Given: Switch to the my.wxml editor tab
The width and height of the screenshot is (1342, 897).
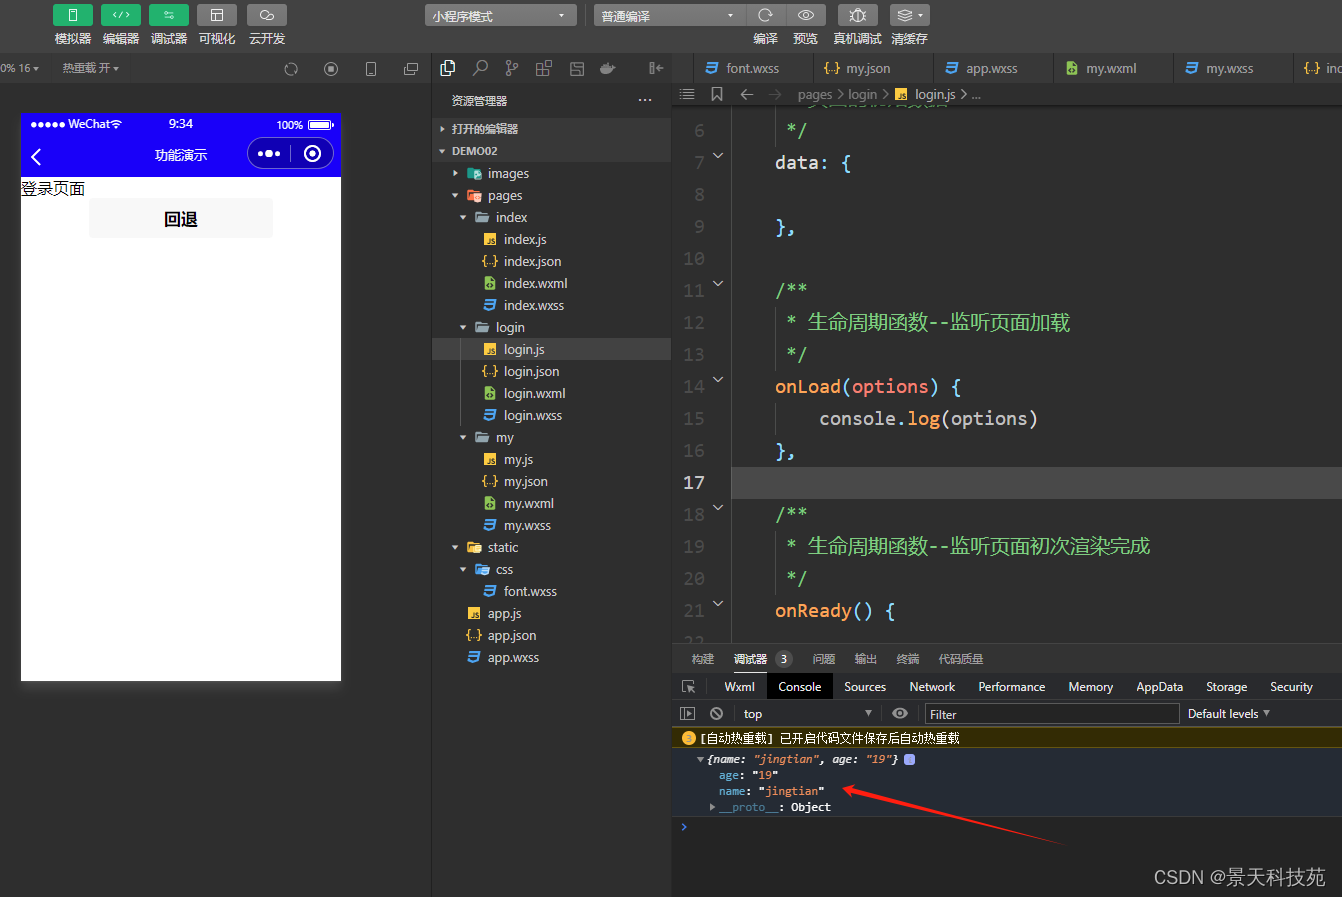Looking at the screenshot, I should (1111, 68).
